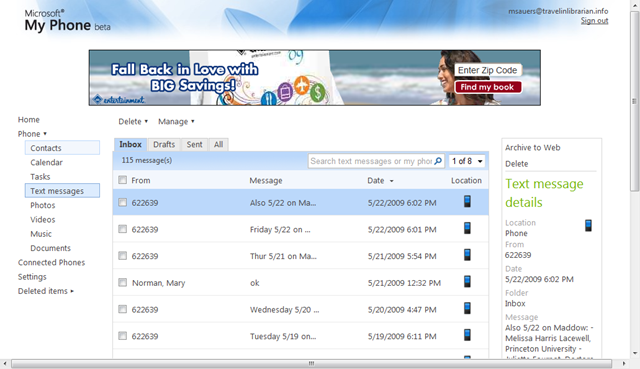Click phone icon for the Tuesday 5/19 message
Image resolution: width=640 pixels, height=369 pixels.
click(467, 335)
